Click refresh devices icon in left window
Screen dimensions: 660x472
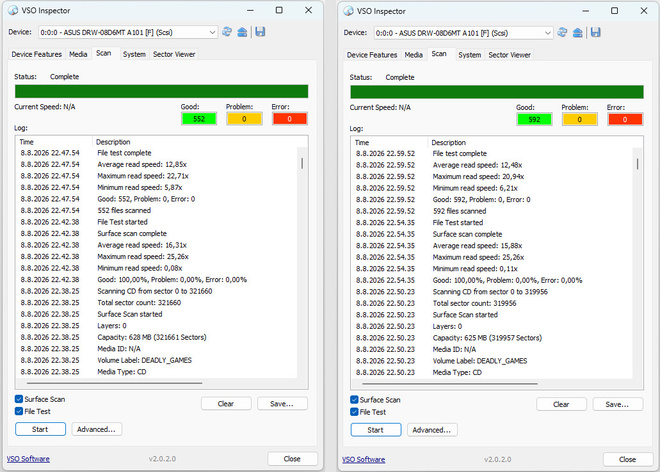pos(227,32)
